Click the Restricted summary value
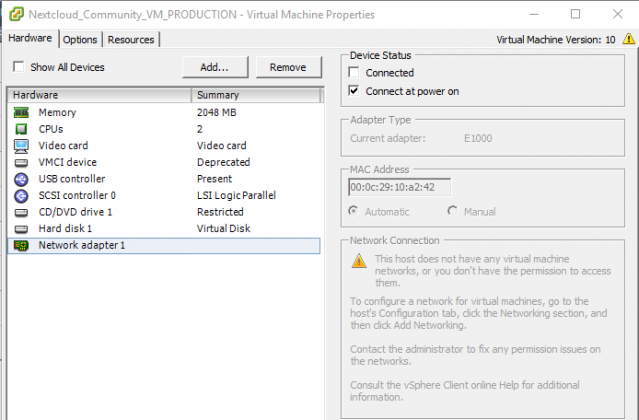Screen dimensions: 639x420 pyautogui.click(x=220, y=212)
